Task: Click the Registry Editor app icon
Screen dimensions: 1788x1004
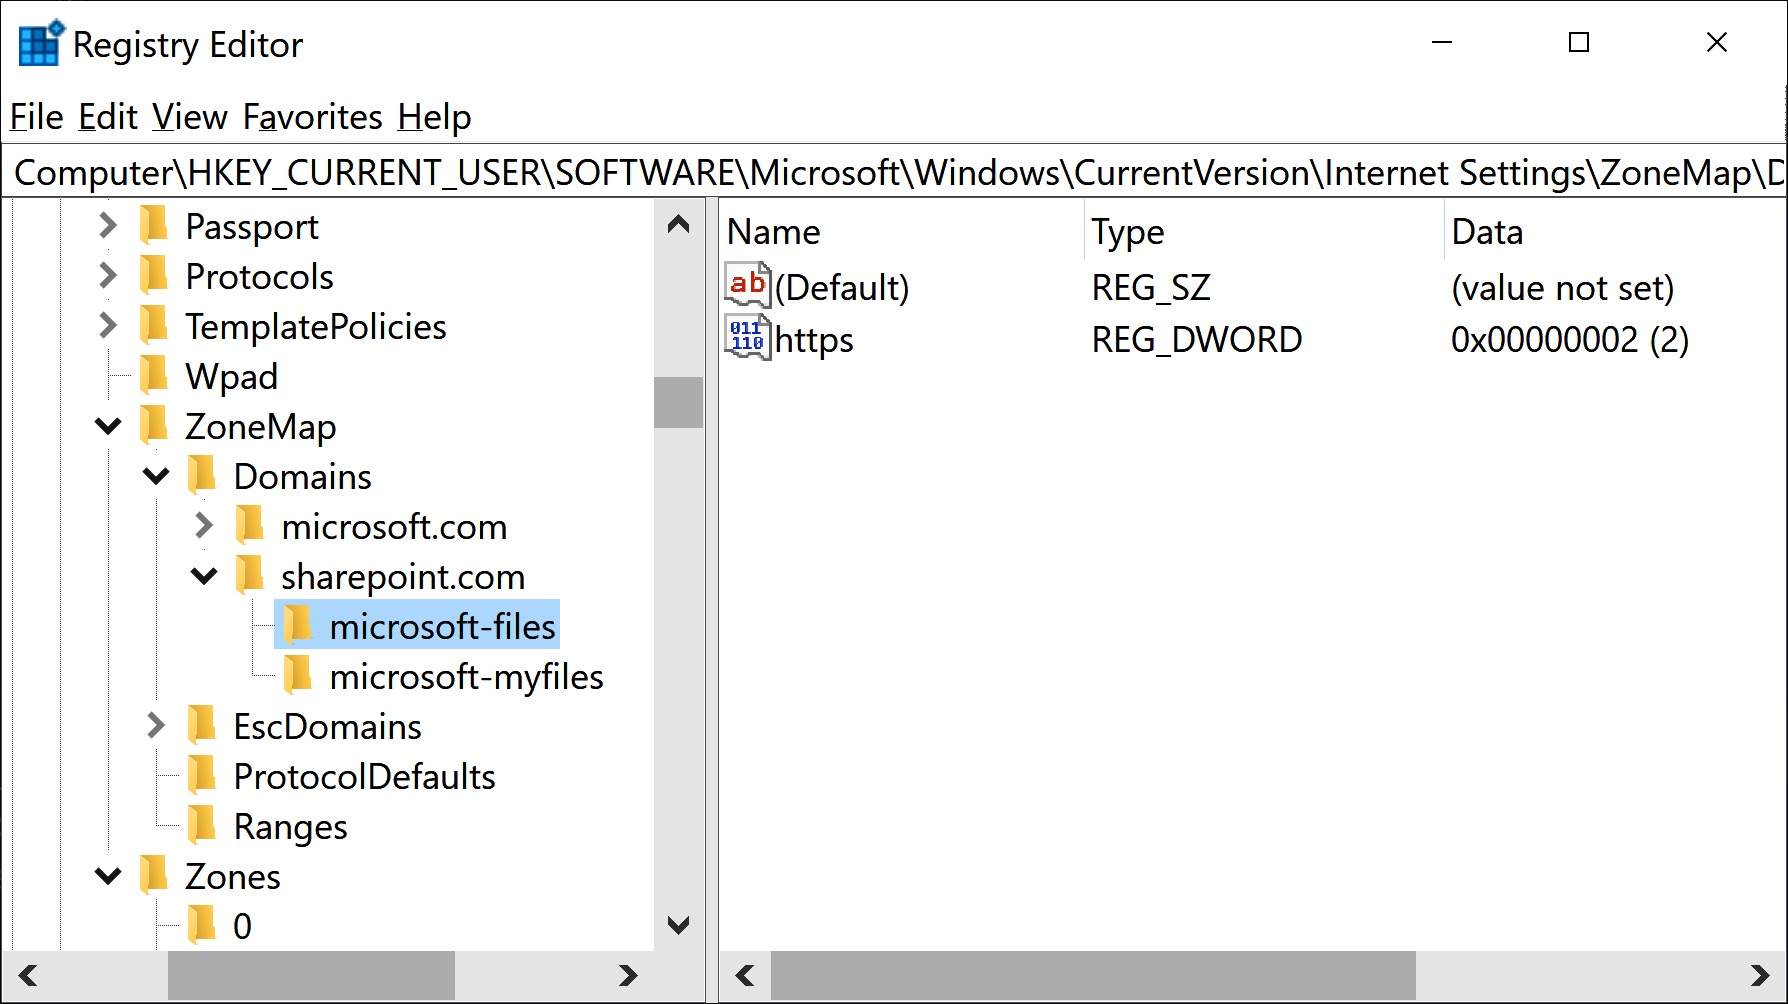Action: pyautogui.click(x=41, y=44)
